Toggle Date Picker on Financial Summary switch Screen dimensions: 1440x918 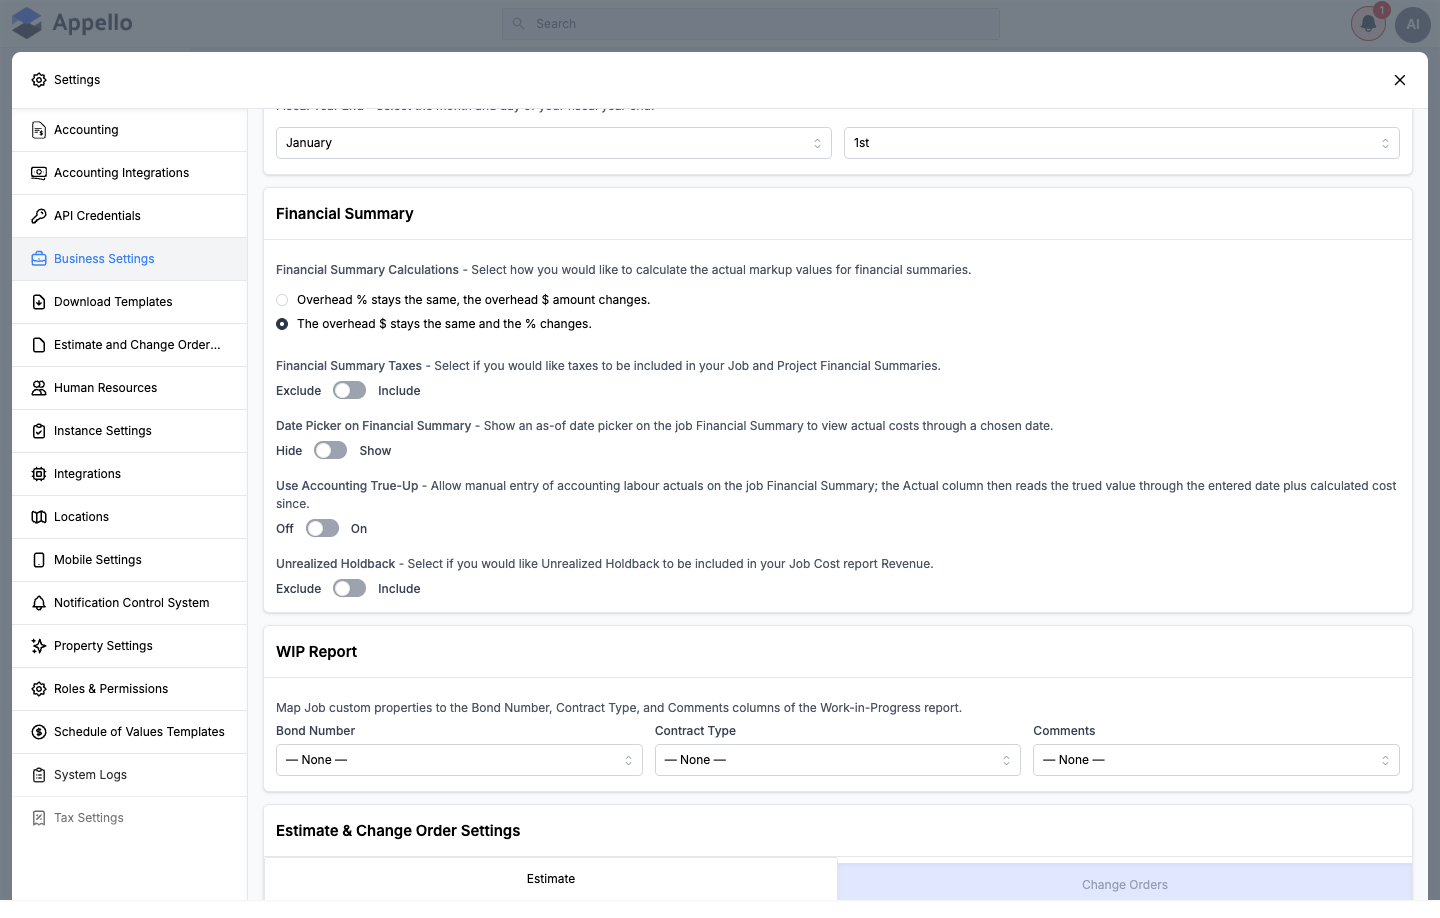(330, 451)
